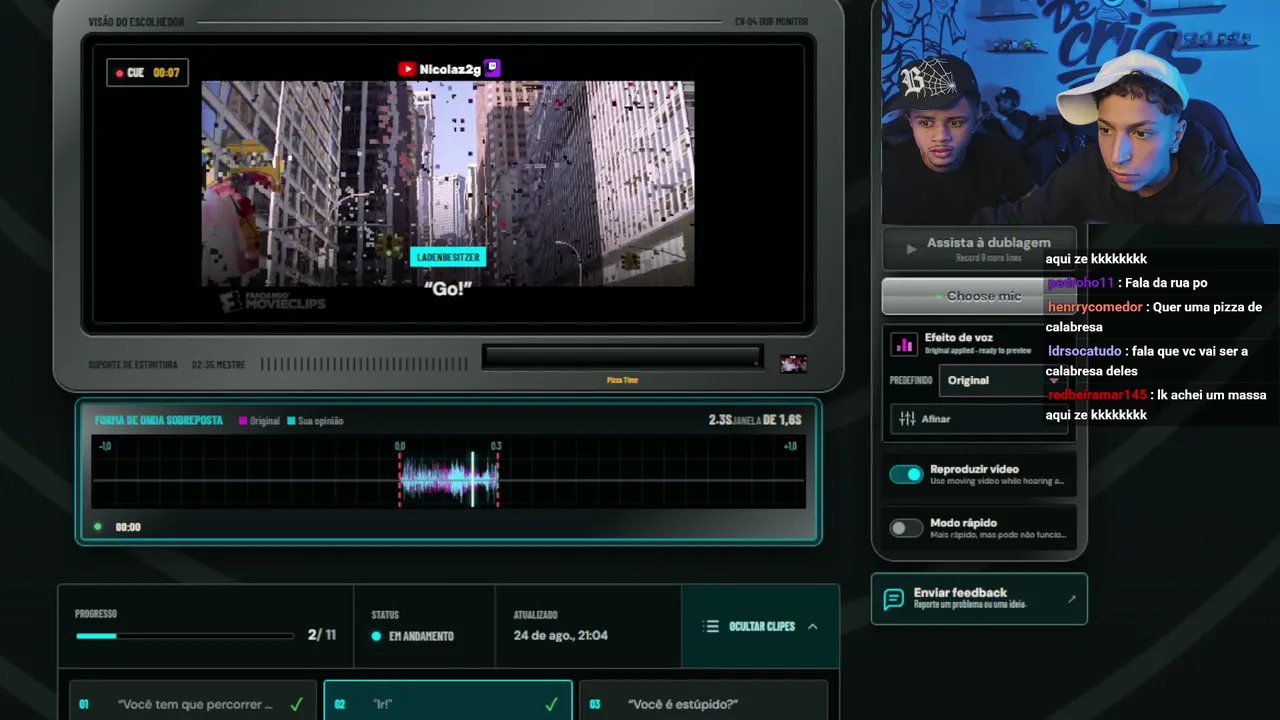Image resolution: width=1280 pixels, height=720 pixels.
Task: Click the "Go!" subtitle text
Action: click(x=447, y=288)
